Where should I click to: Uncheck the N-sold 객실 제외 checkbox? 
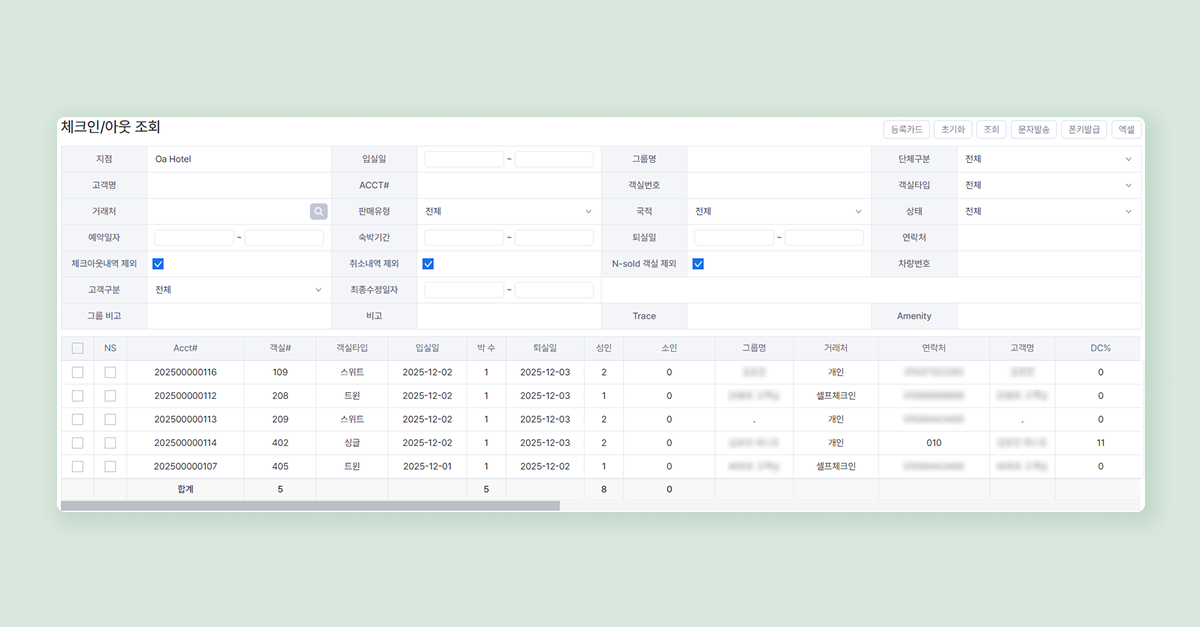(x=698, y=264)
